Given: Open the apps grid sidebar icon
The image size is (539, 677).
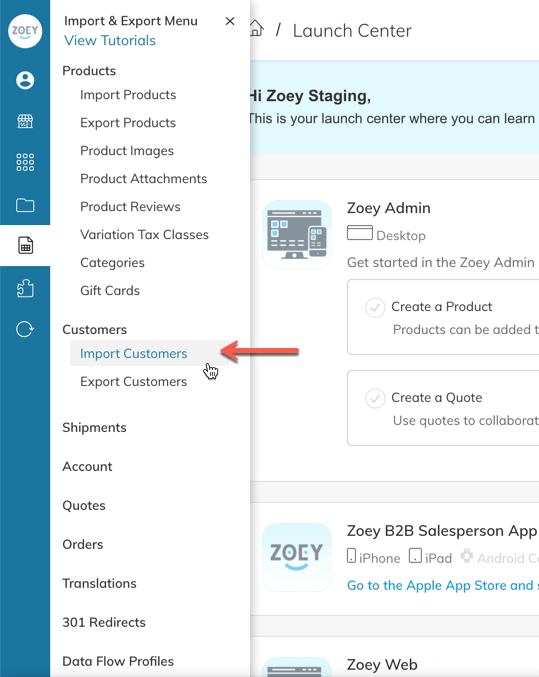Looking at the screenshot, I should (25, 162).
